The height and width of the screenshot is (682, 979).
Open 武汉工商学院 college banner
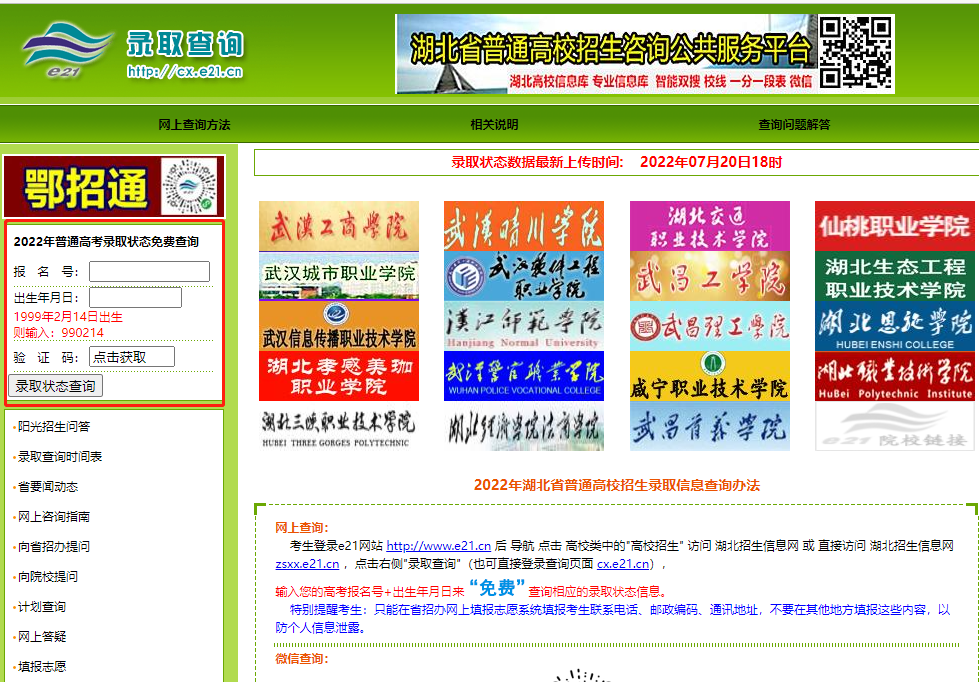coord(333,226)
